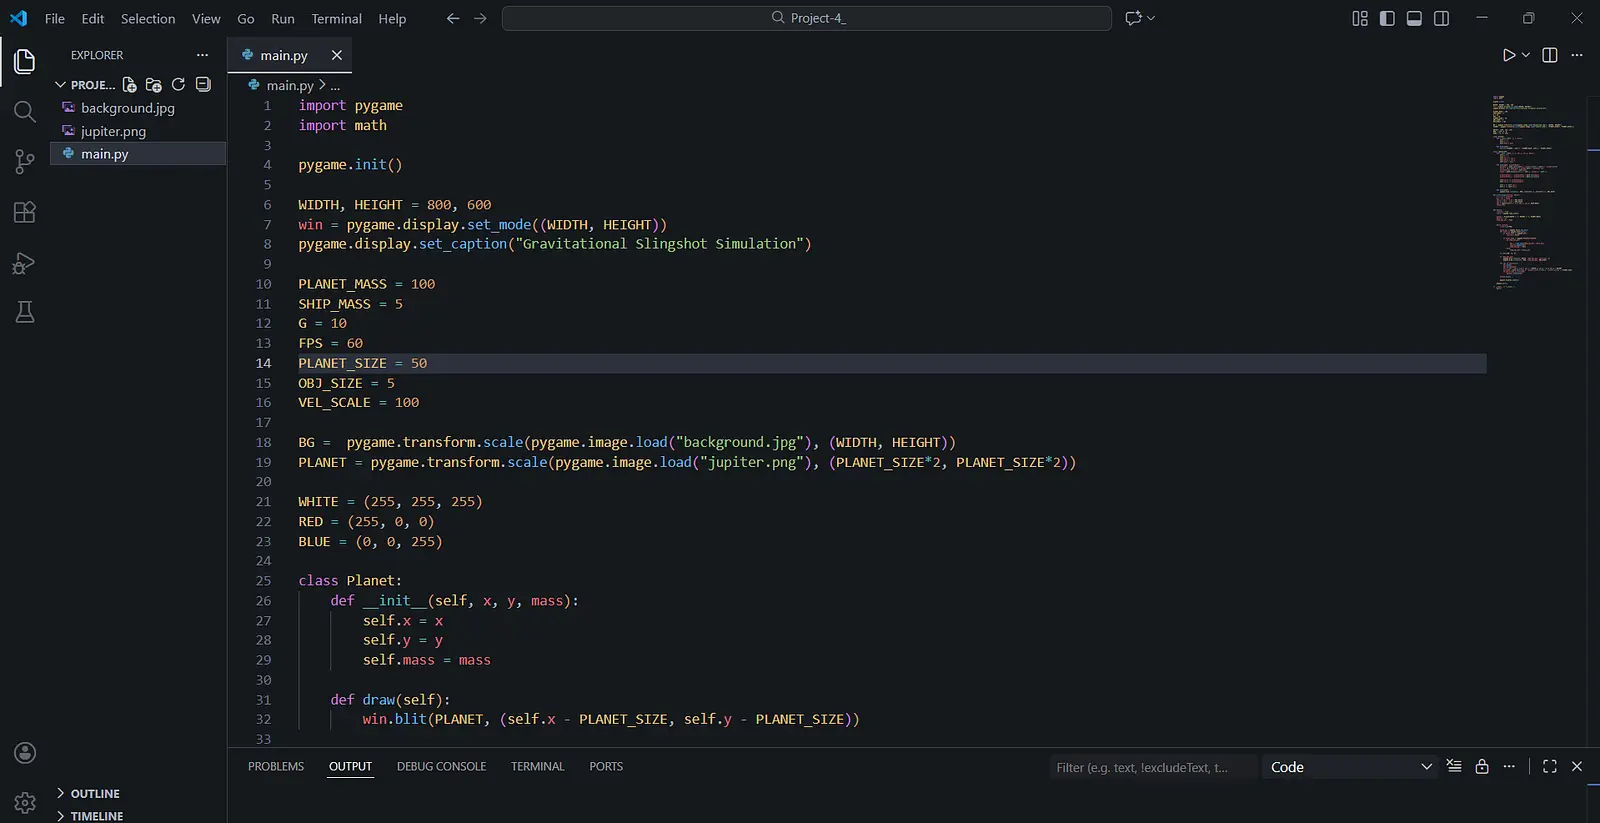Open the Extensions view
Image resolution: width=1600 pixels, height=823 pixels.
[x=25, y=212]
